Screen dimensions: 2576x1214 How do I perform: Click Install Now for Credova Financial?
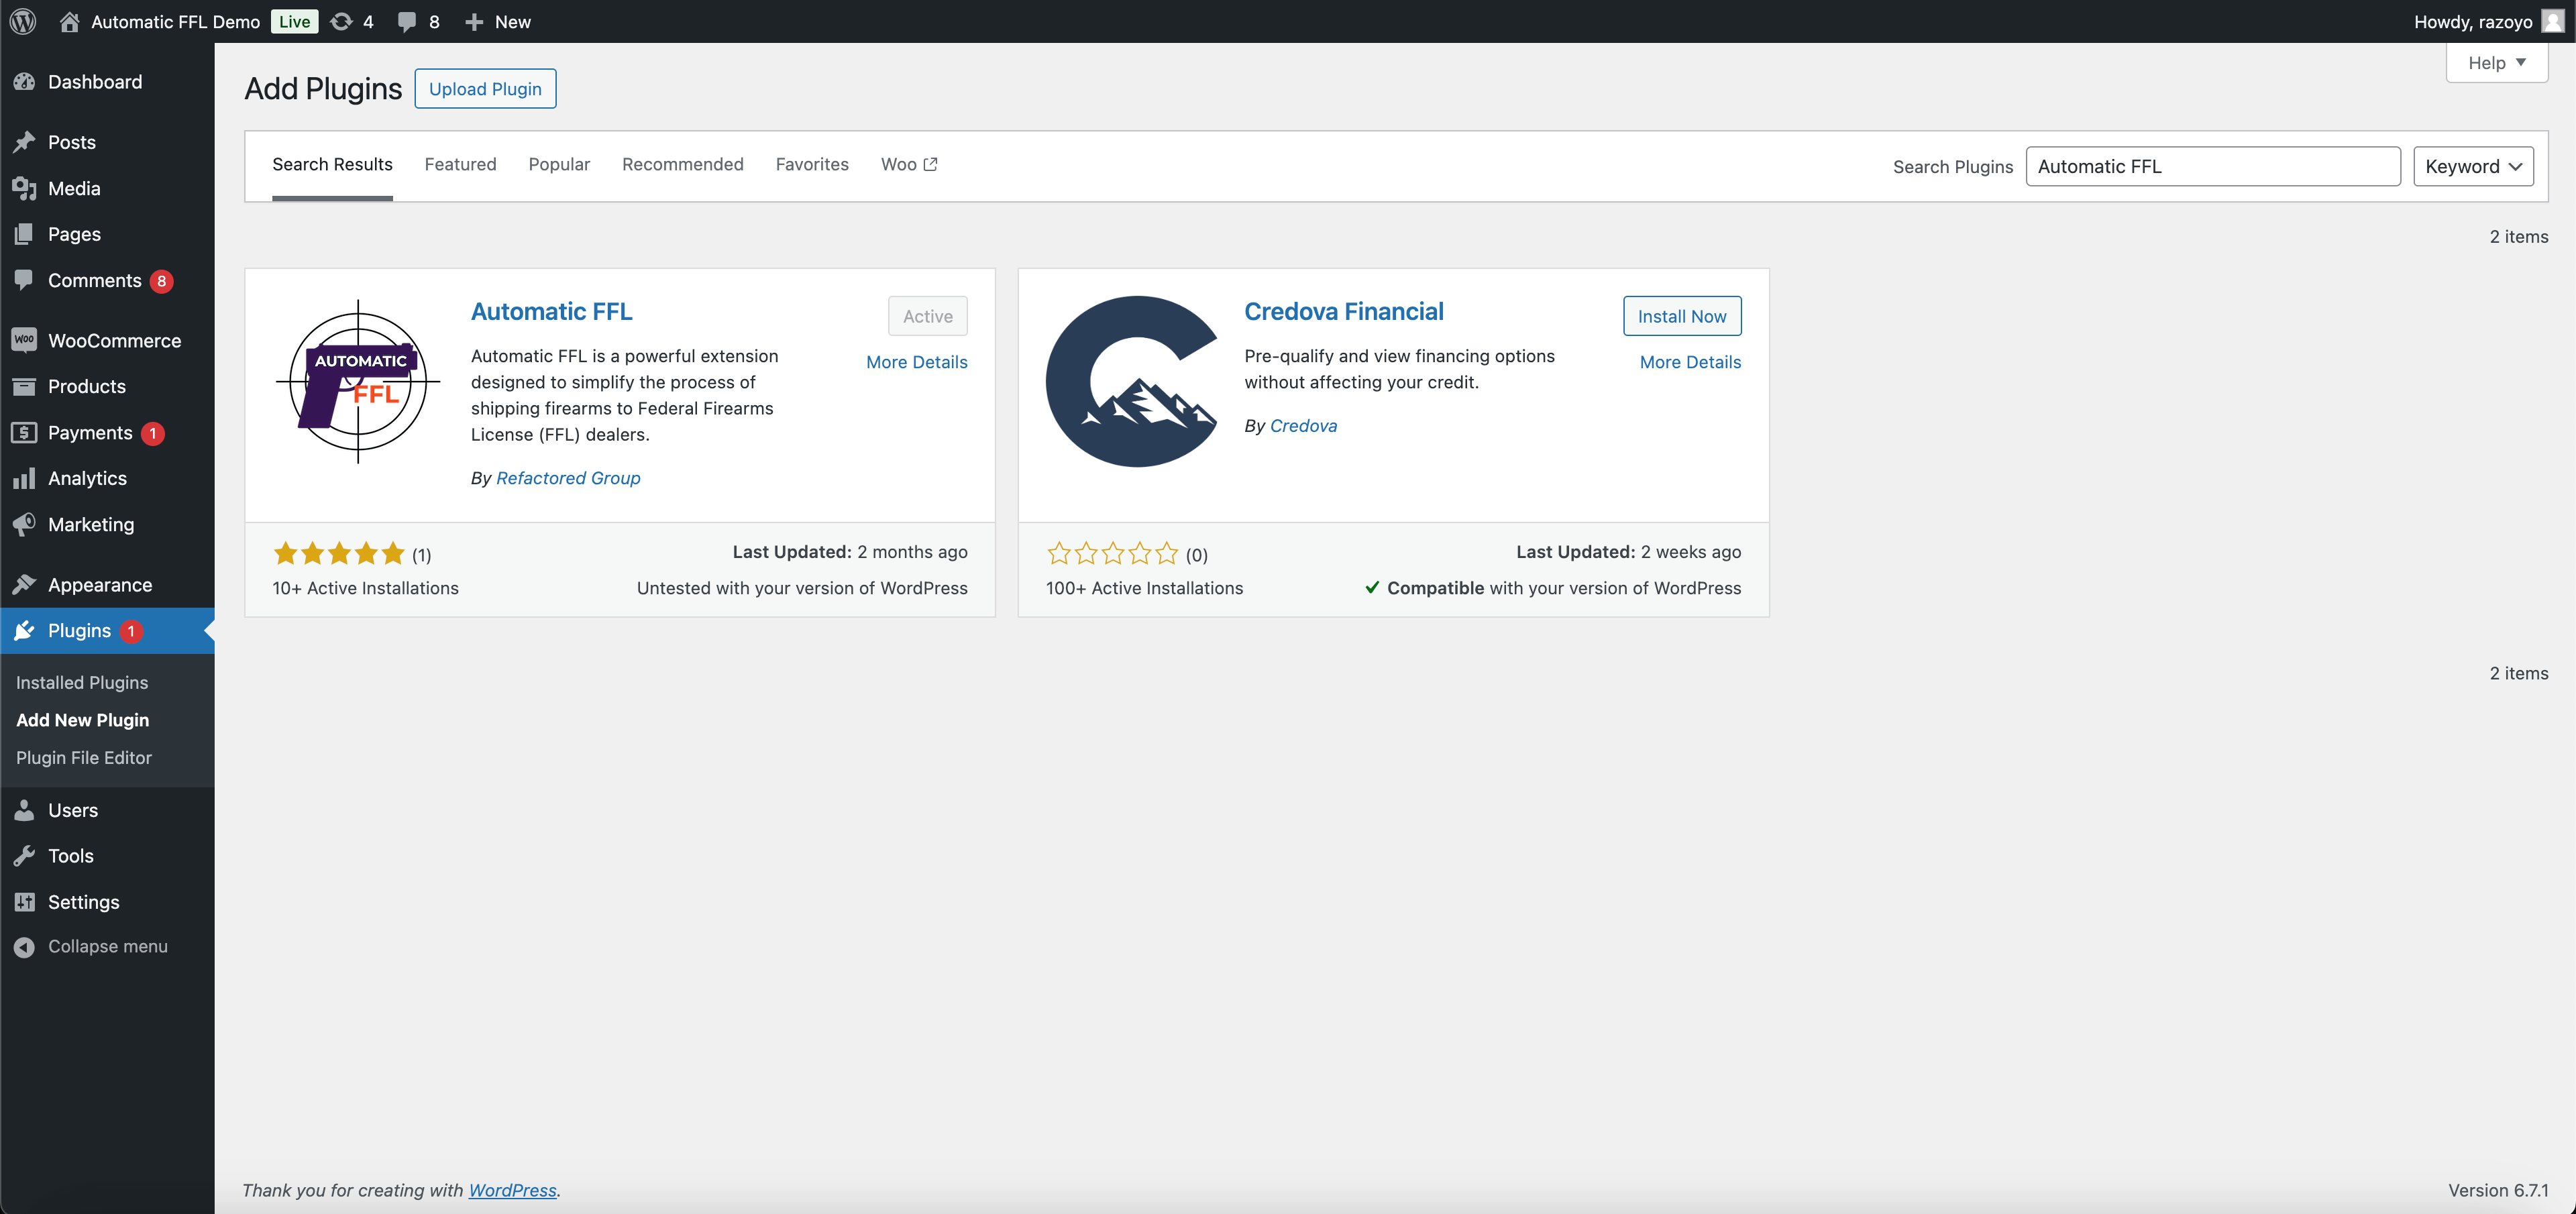[1681, 316]
